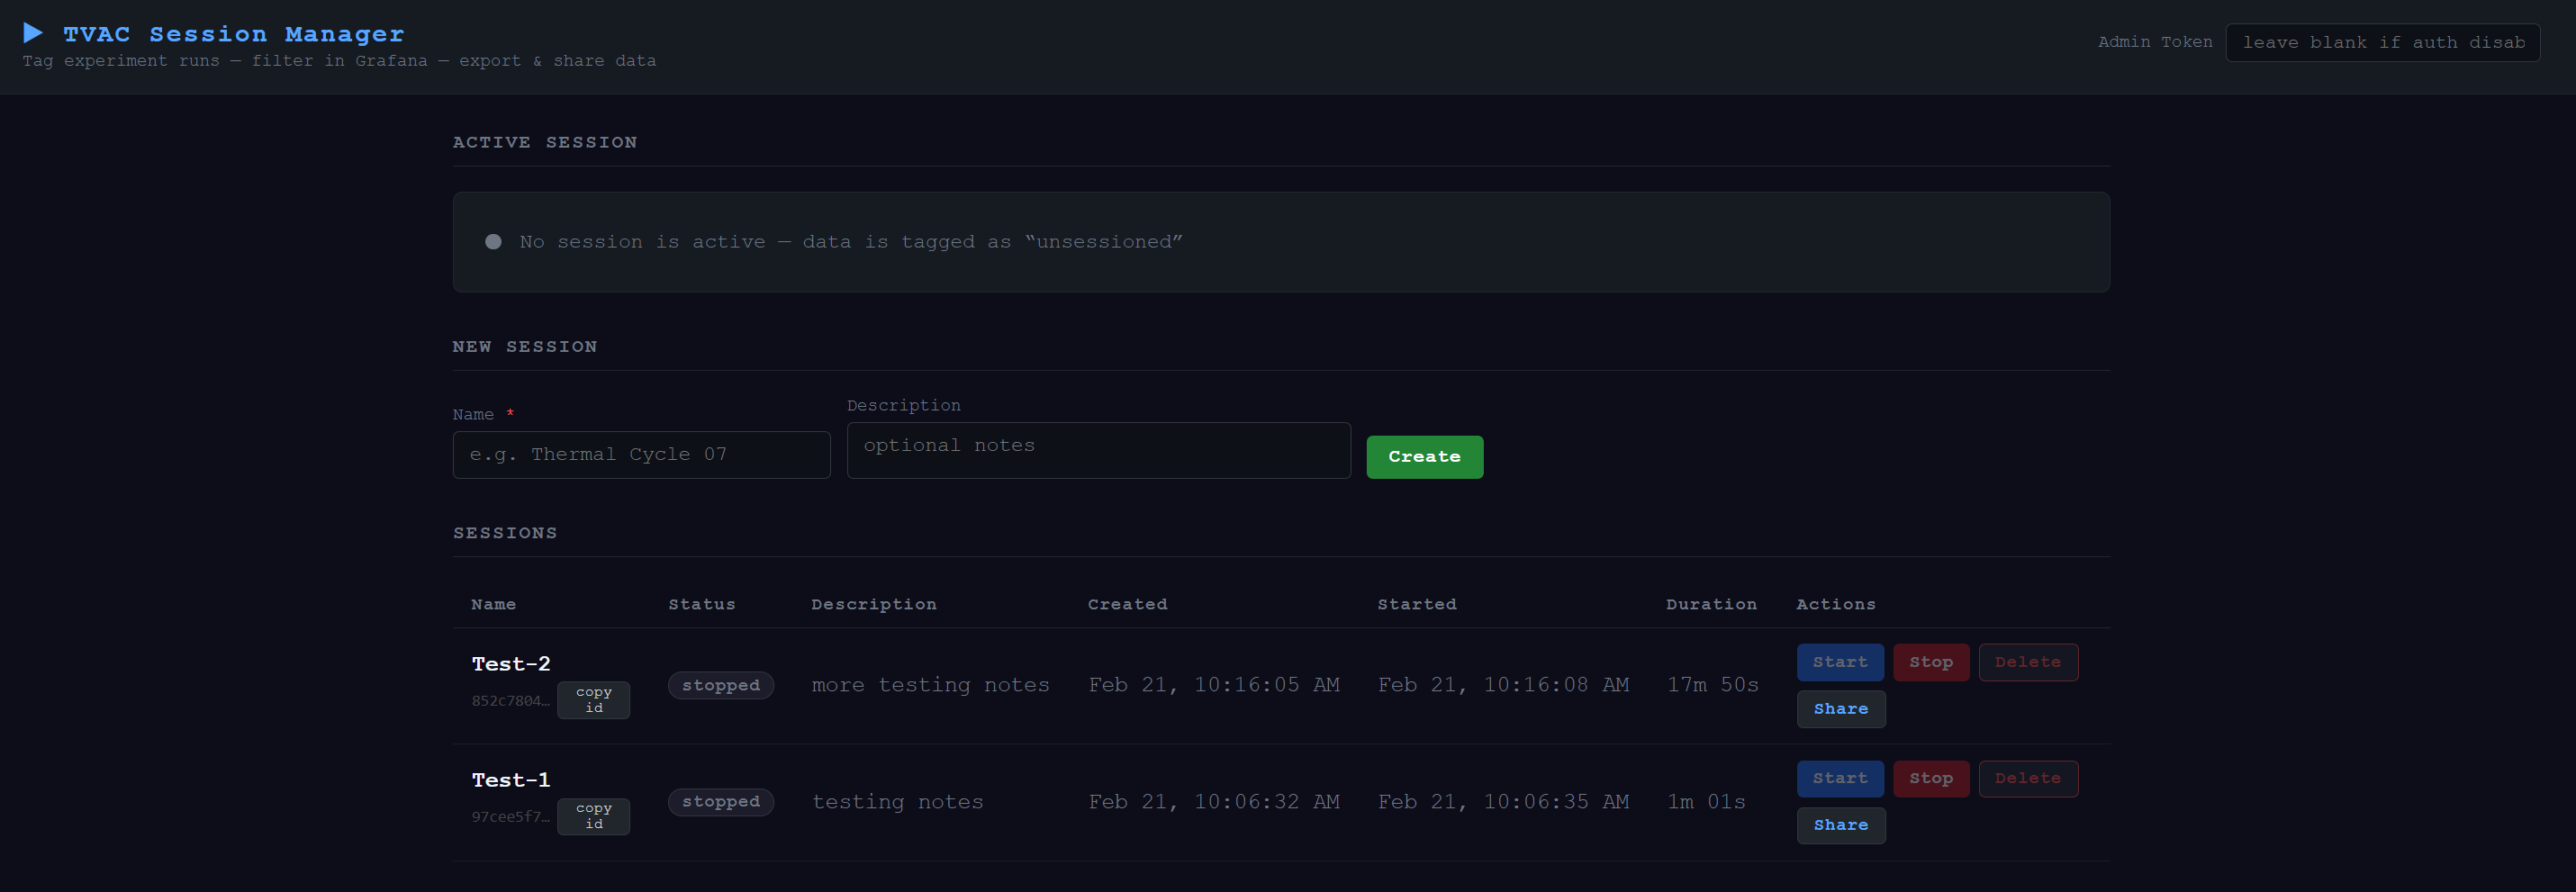Click the Test-1 session name
2576x892 pixels.
510,780
